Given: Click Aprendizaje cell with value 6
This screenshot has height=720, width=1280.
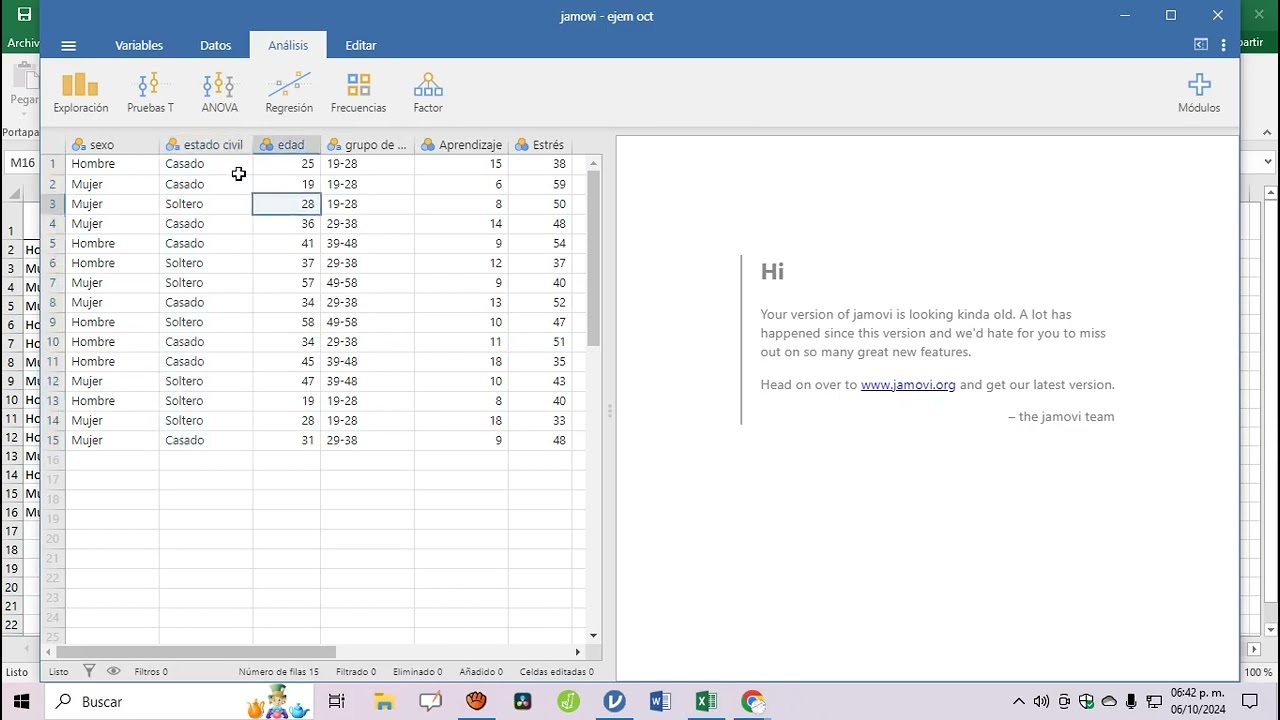Looking at the screenshot, I should [462, 184].
